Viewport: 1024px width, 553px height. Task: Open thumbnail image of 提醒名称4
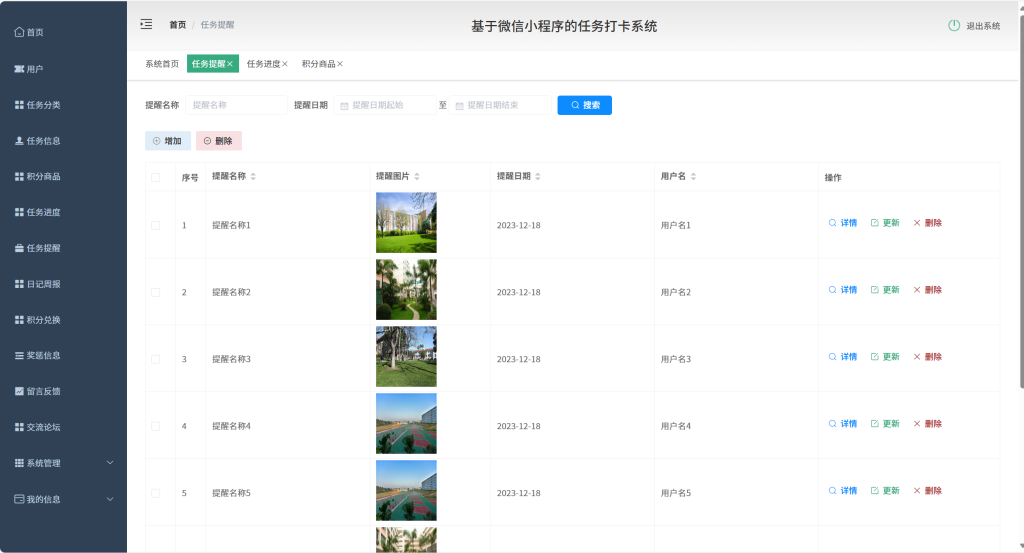pos(406,423)
